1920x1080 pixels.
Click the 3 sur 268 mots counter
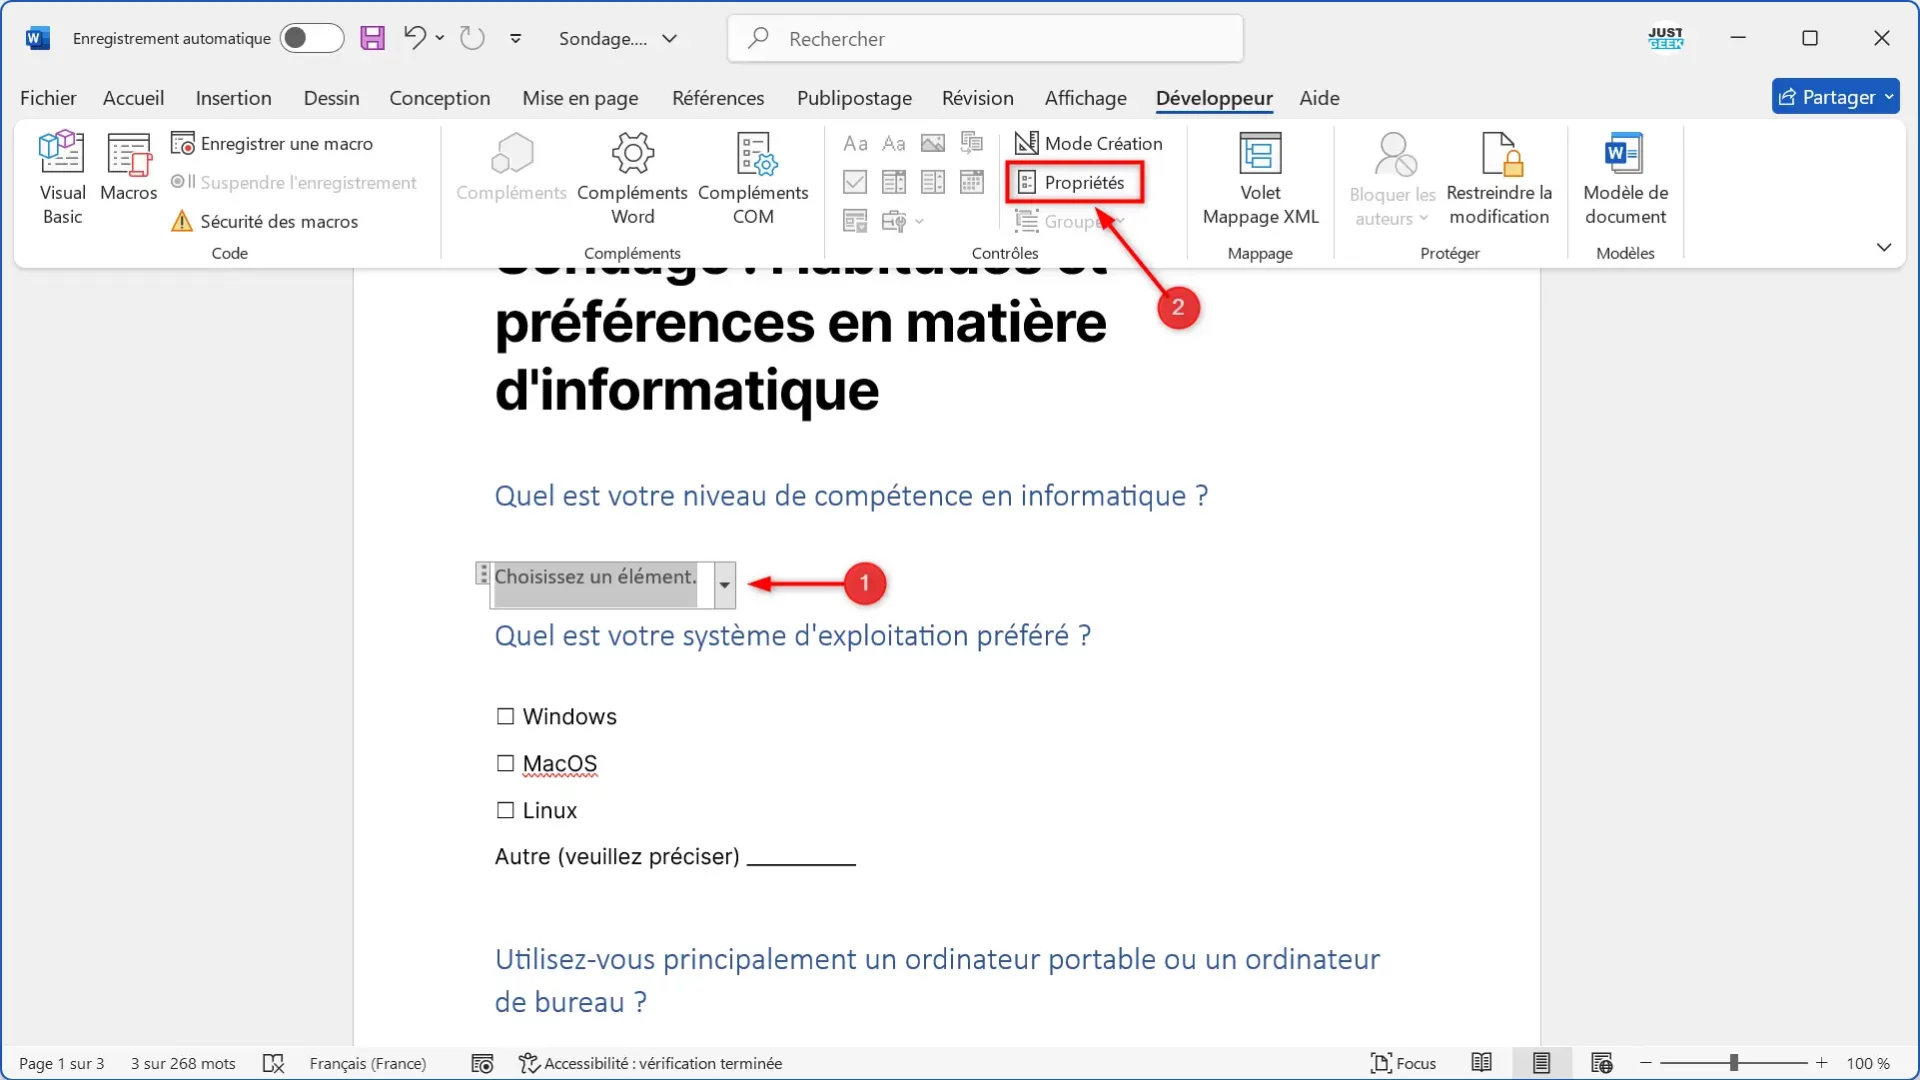(183, 1063)
